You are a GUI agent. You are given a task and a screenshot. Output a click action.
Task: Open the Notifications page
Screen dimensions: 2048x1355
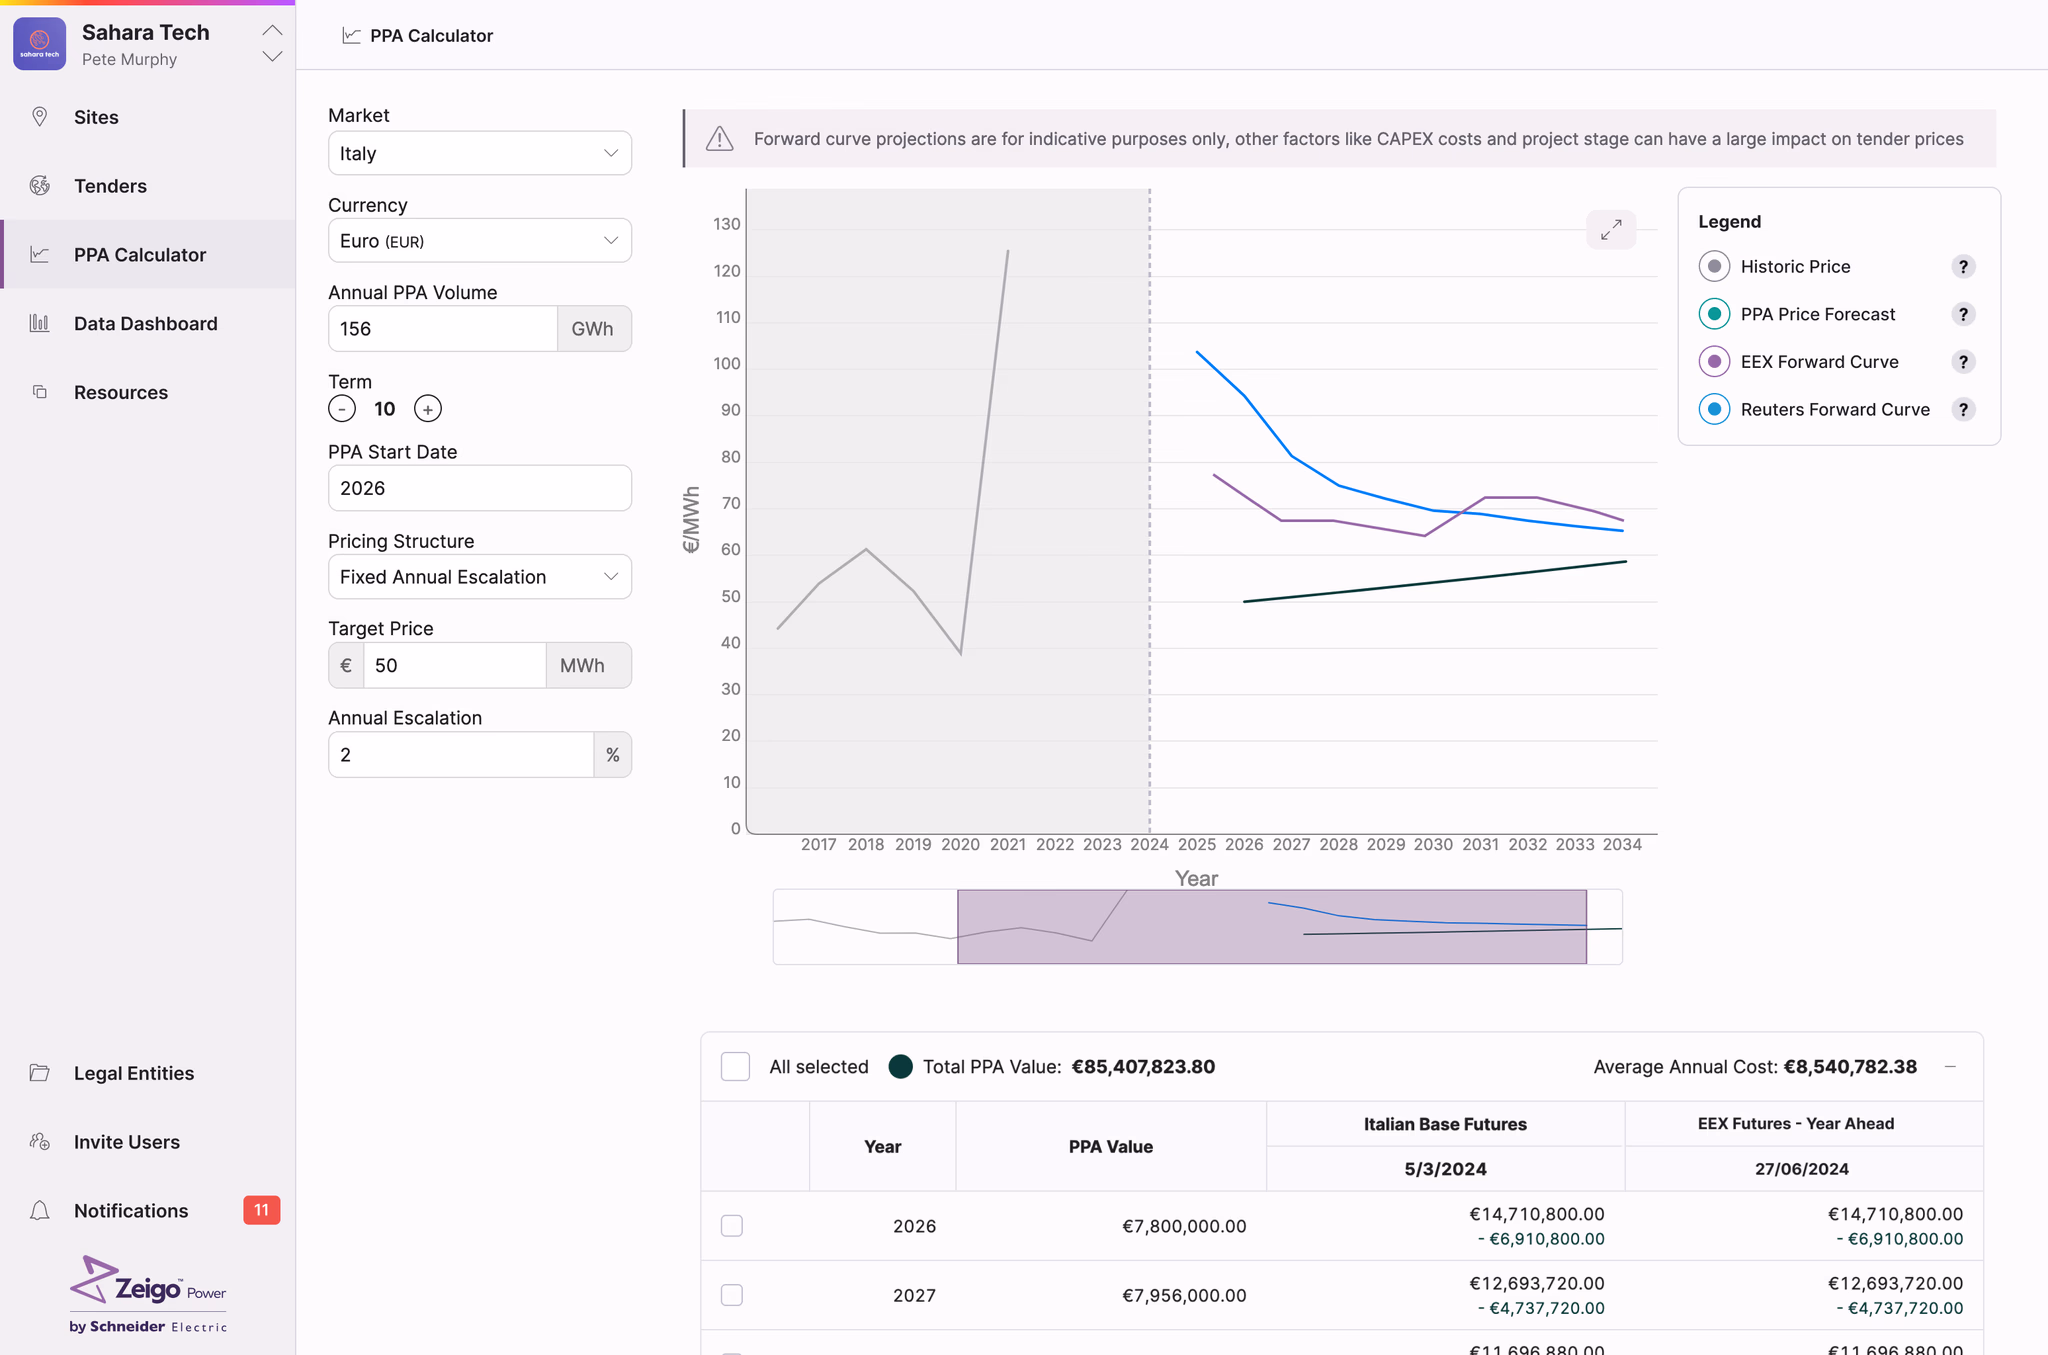tap(148, 1211)
